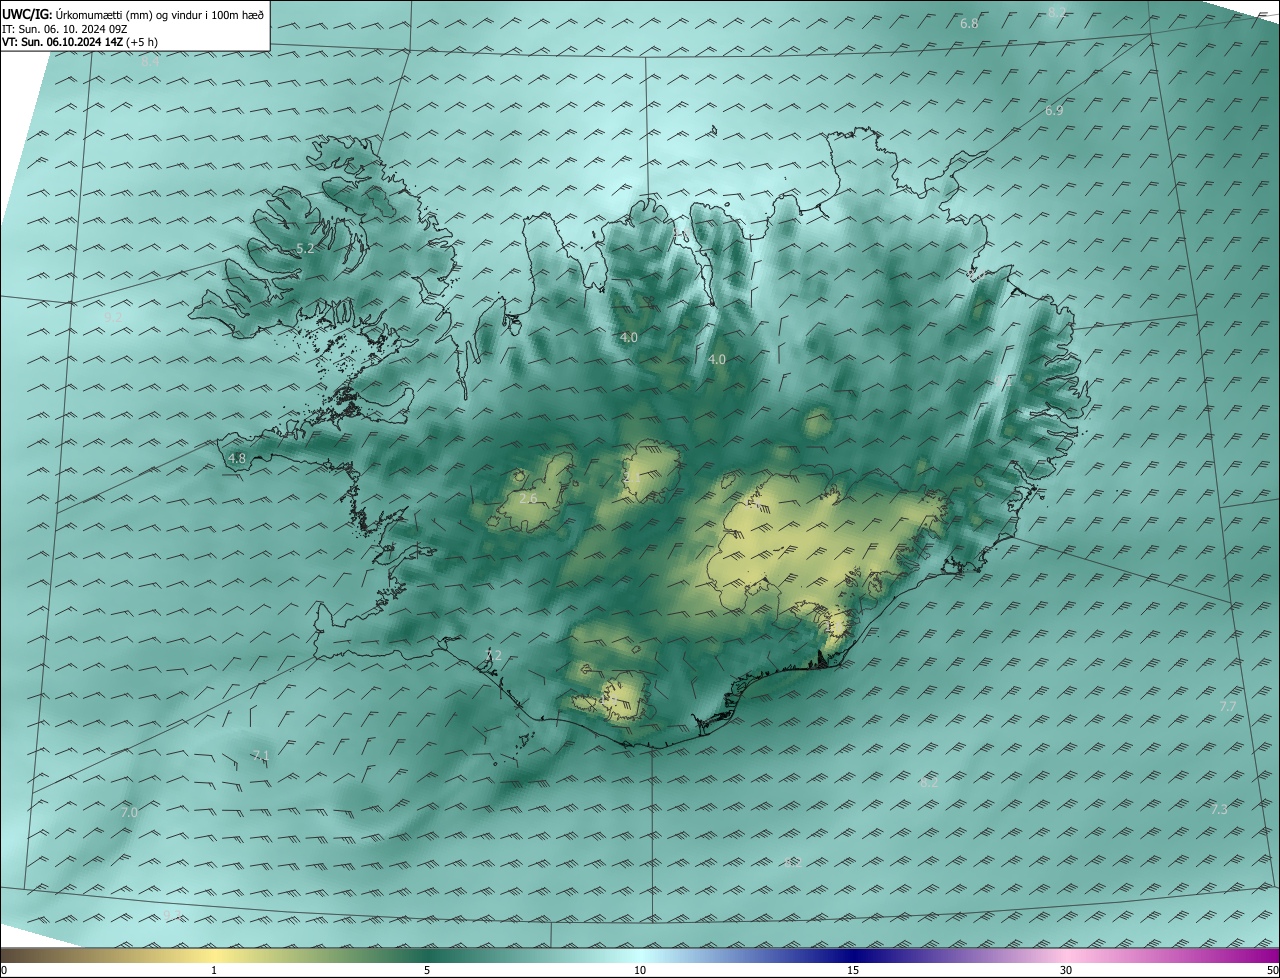Click the 5 tick label on the colour scale
Screen dimensions: 1280x978
tap(427, 971)
